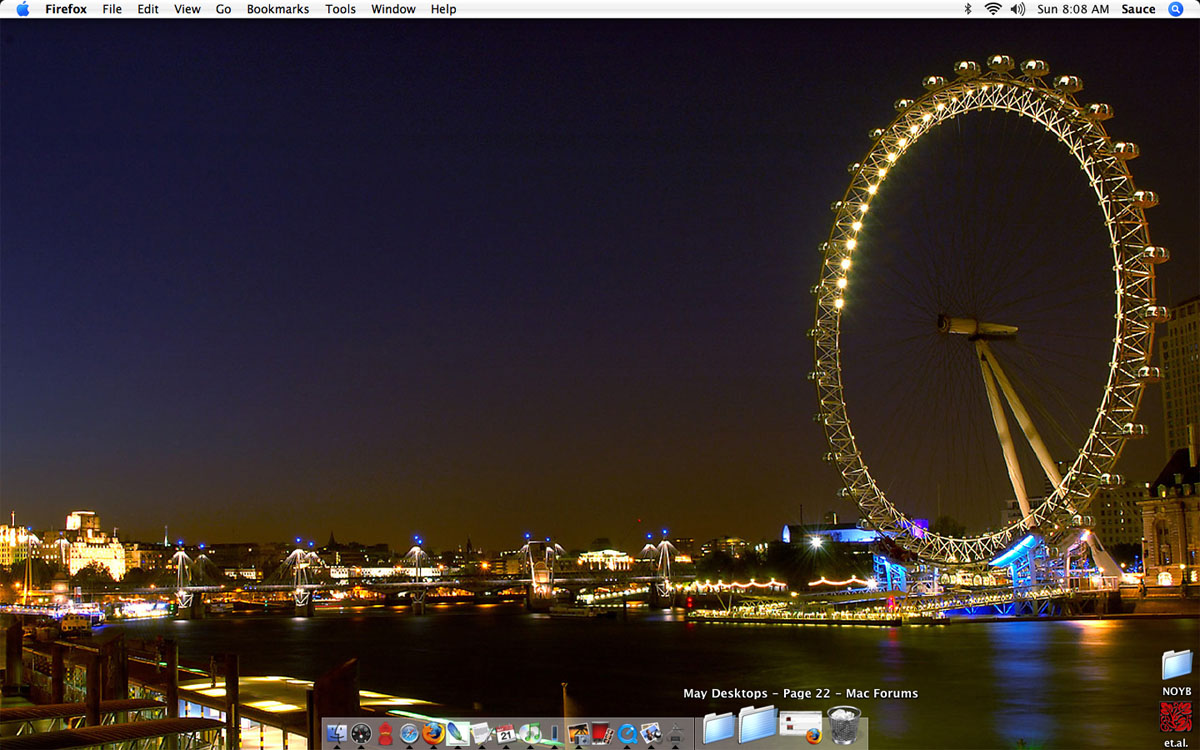Restore minimized Mac Forums window from dock
Viewport: 1200px width, 750px height.
[x=800, y=727]
